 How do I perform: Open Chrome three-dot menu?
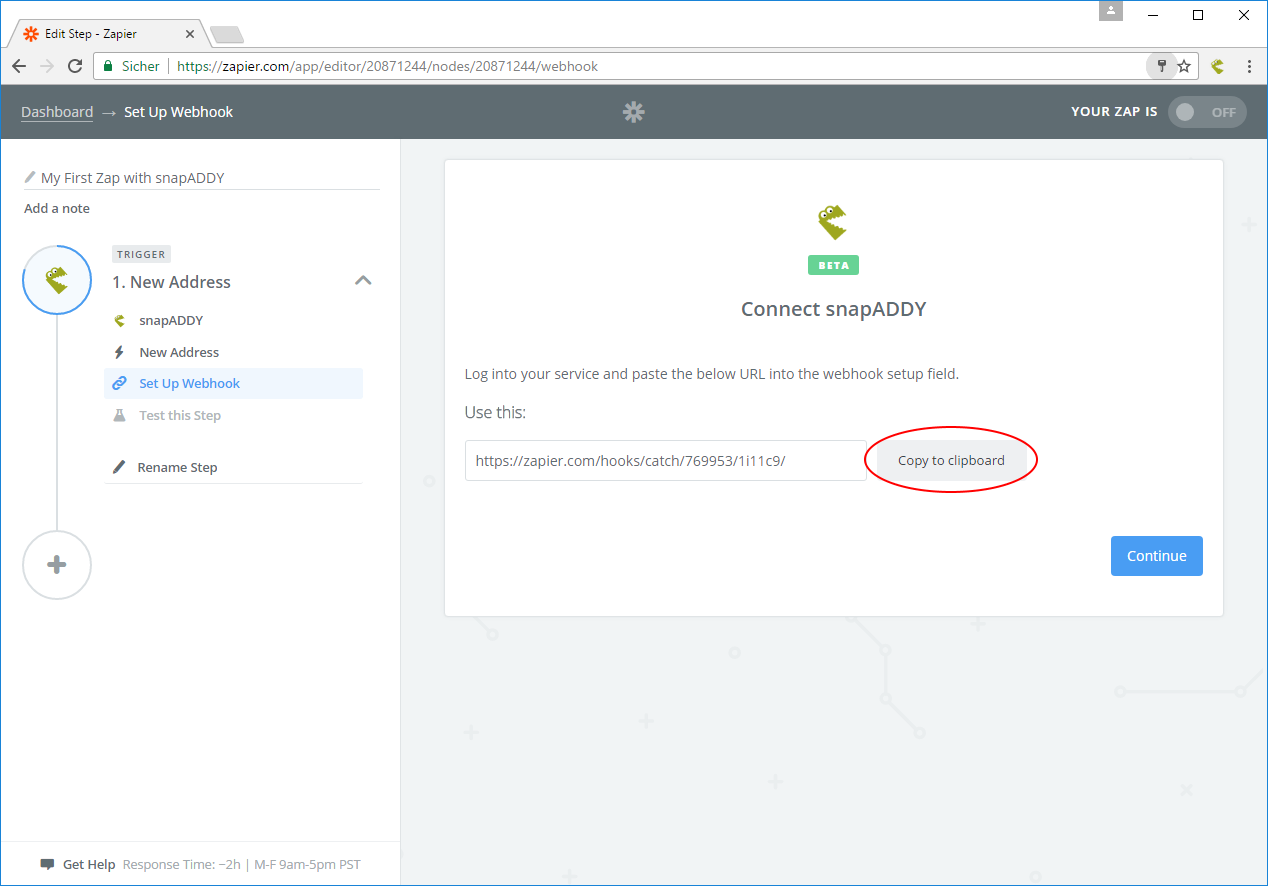1250,66
